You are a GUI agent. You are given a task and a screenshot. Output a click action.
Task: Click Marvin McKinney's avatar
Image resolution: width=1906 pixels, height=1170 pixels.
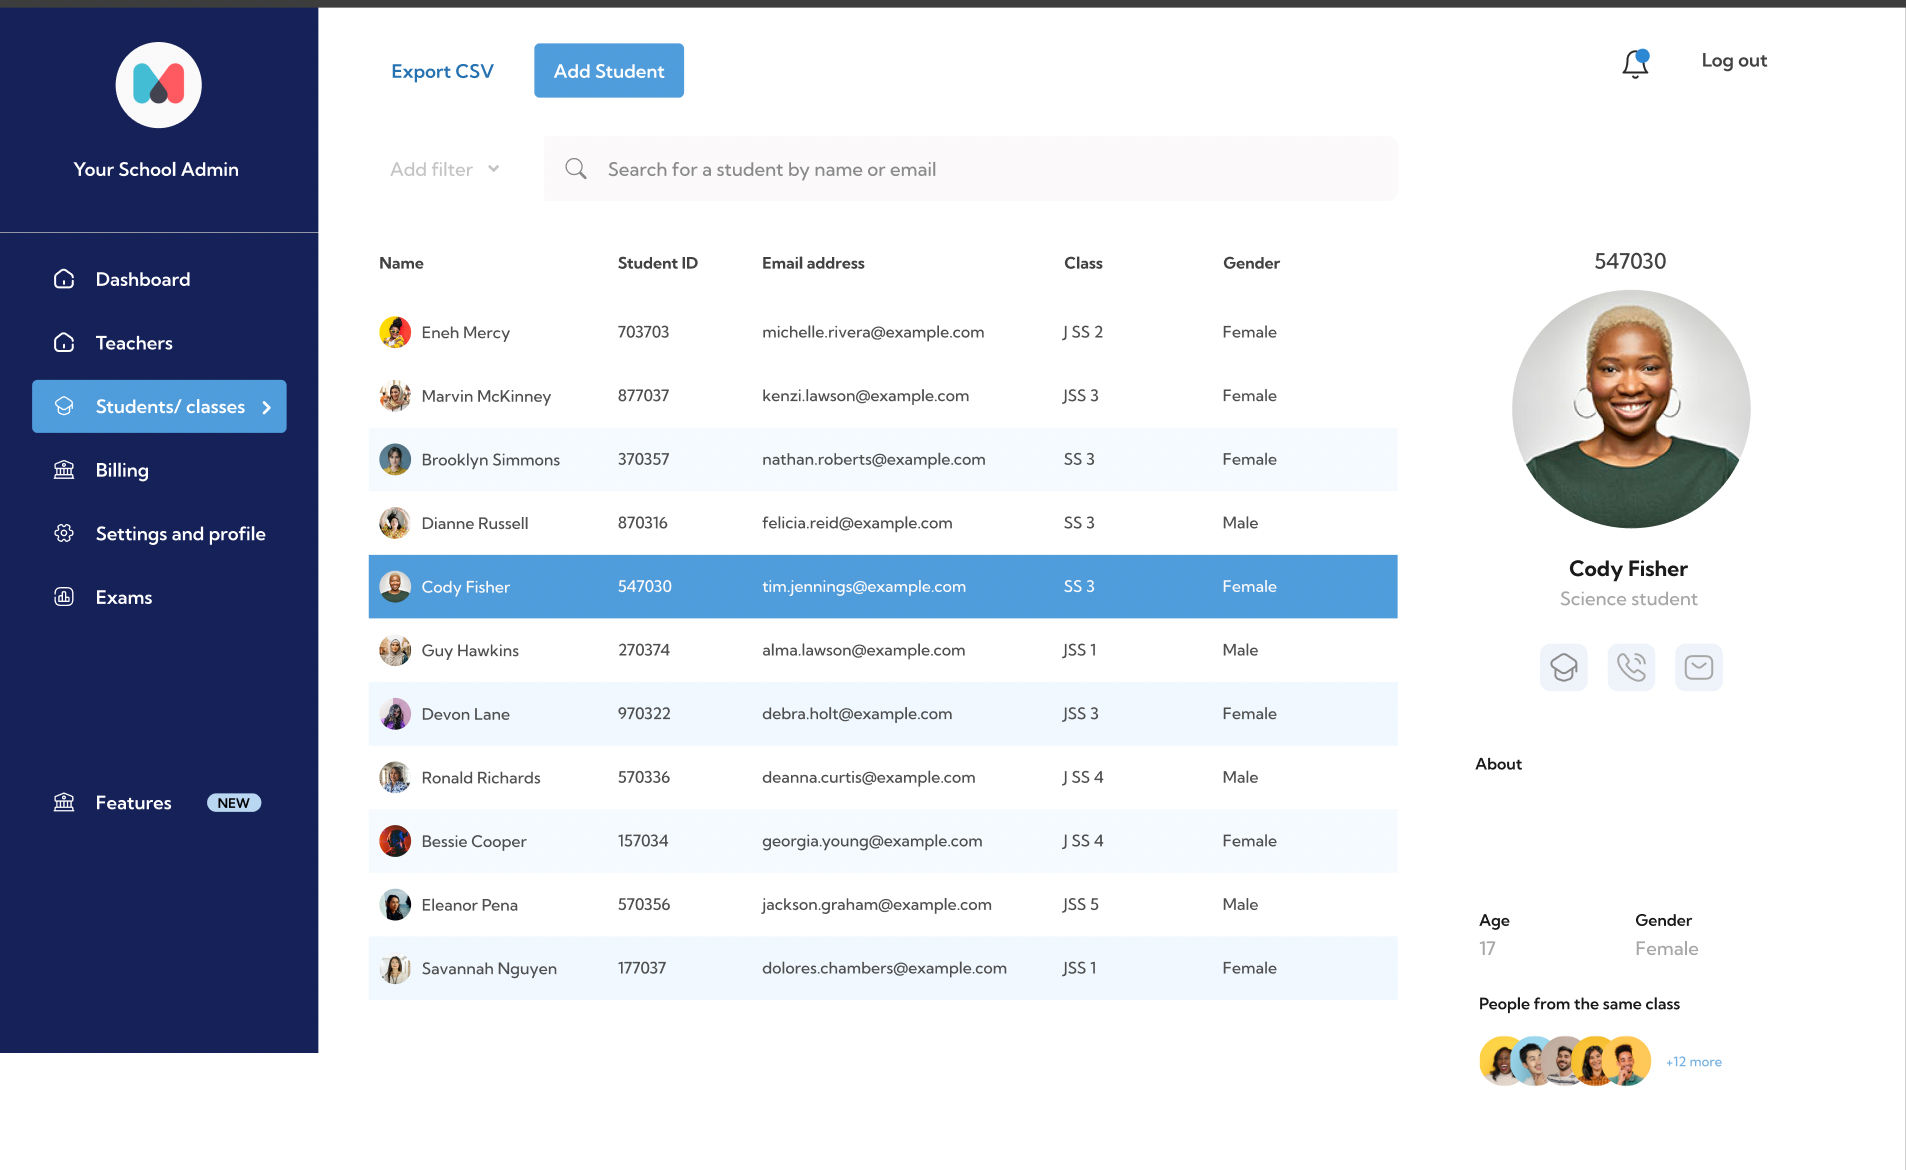395,396
